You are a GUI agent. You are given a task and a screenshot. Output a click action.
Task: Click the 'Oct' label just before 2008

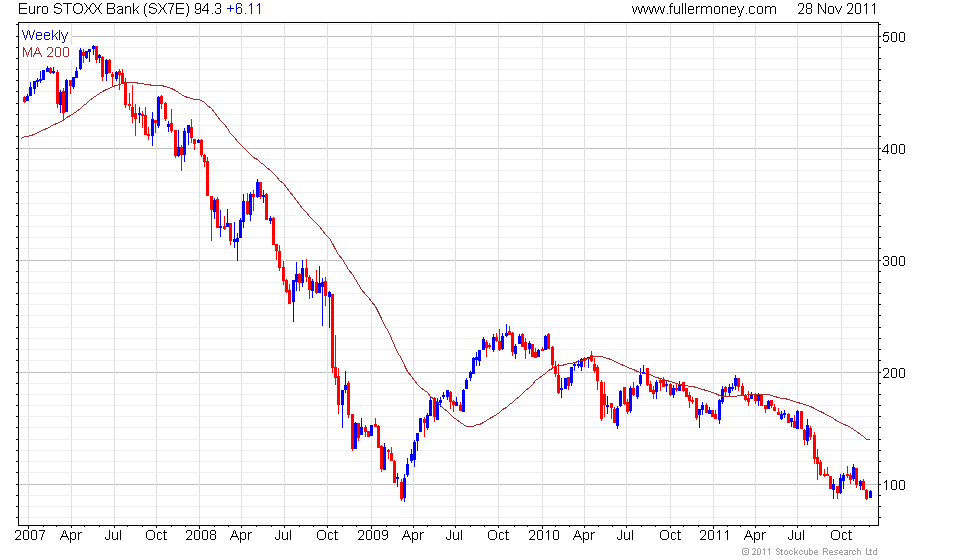[x=156, y=536]
